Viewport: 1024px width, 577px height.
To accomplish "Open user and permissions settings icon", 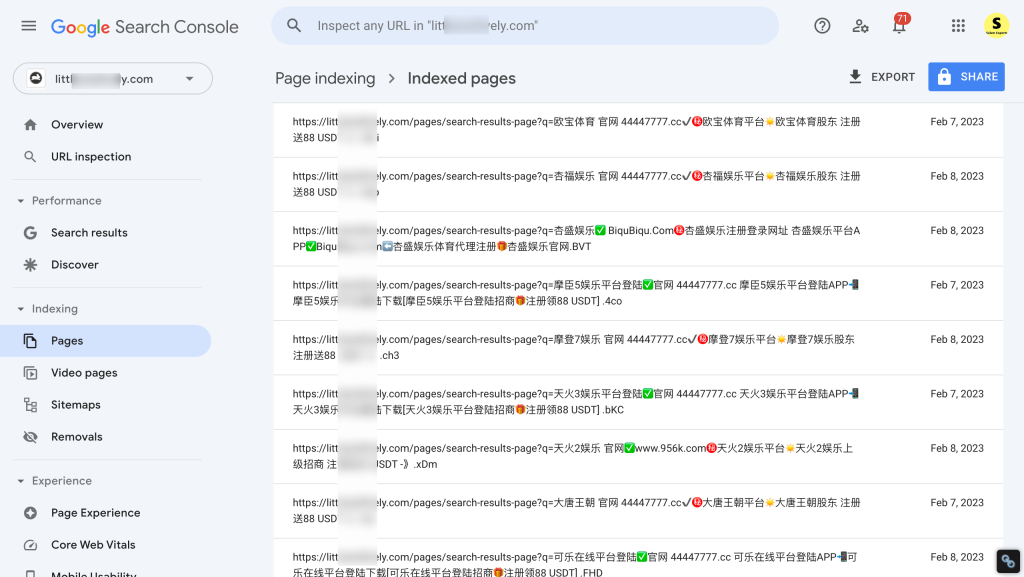I will [861, 25].
